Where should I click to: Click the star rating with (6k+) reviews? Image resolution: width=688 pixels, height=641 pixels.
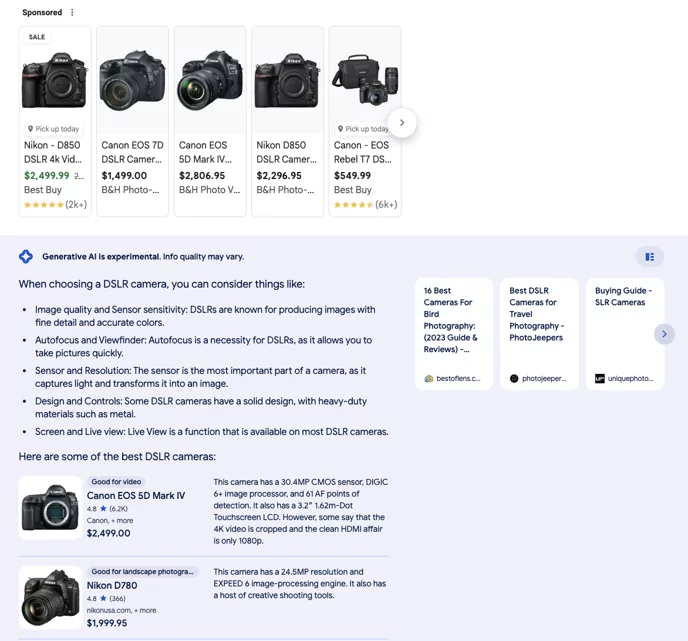pos(366,204)
